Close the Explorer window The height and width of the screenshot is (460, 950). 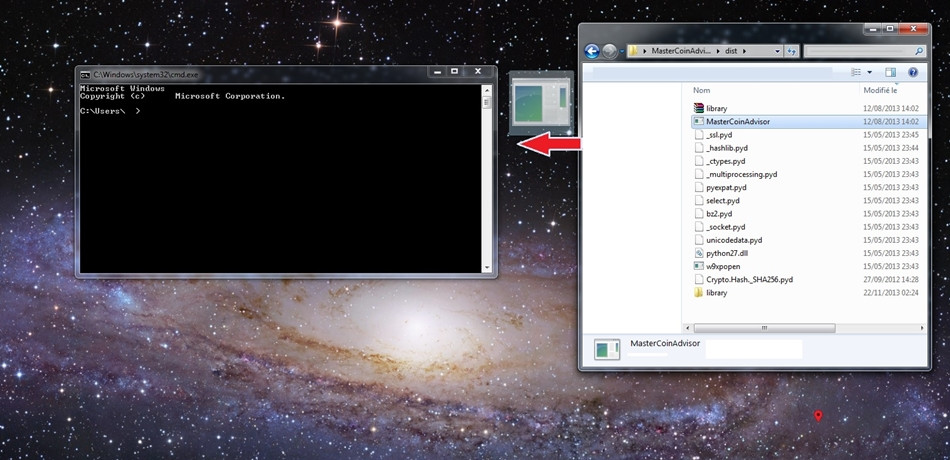(914, 28)
